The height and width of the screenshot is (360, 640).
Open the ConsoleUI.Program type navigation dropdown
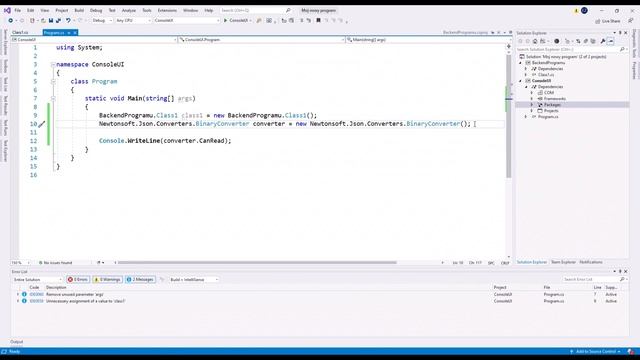click(261, 40)
